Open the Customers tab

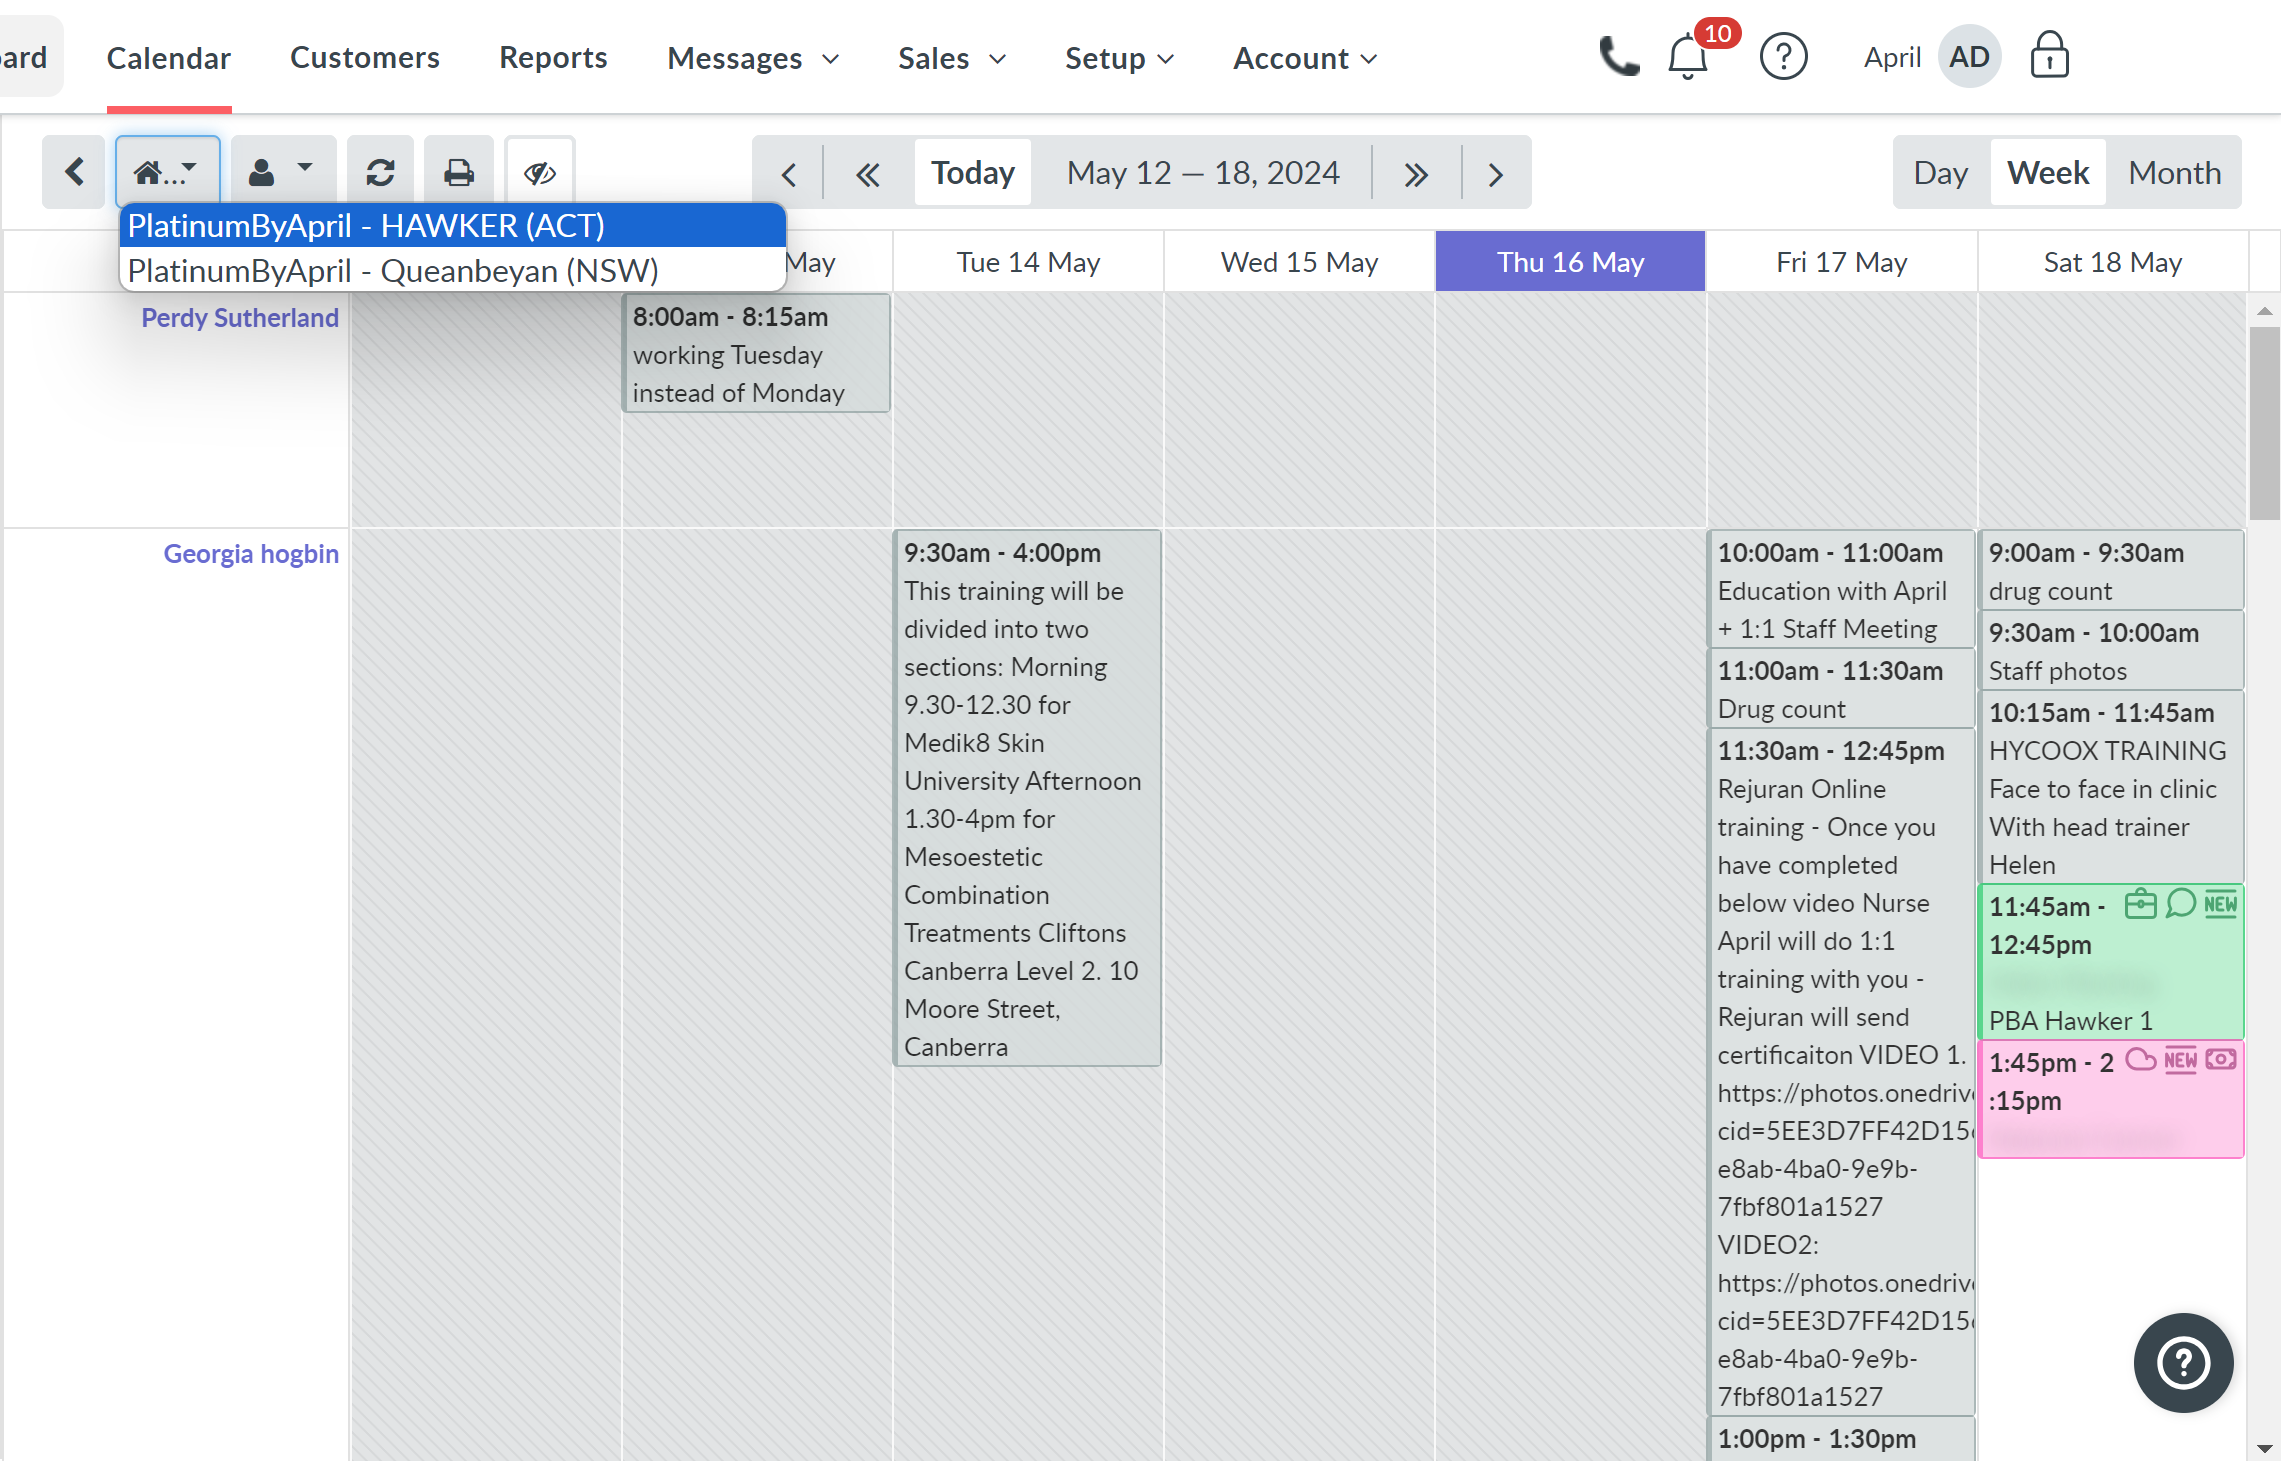coord(365,58)
